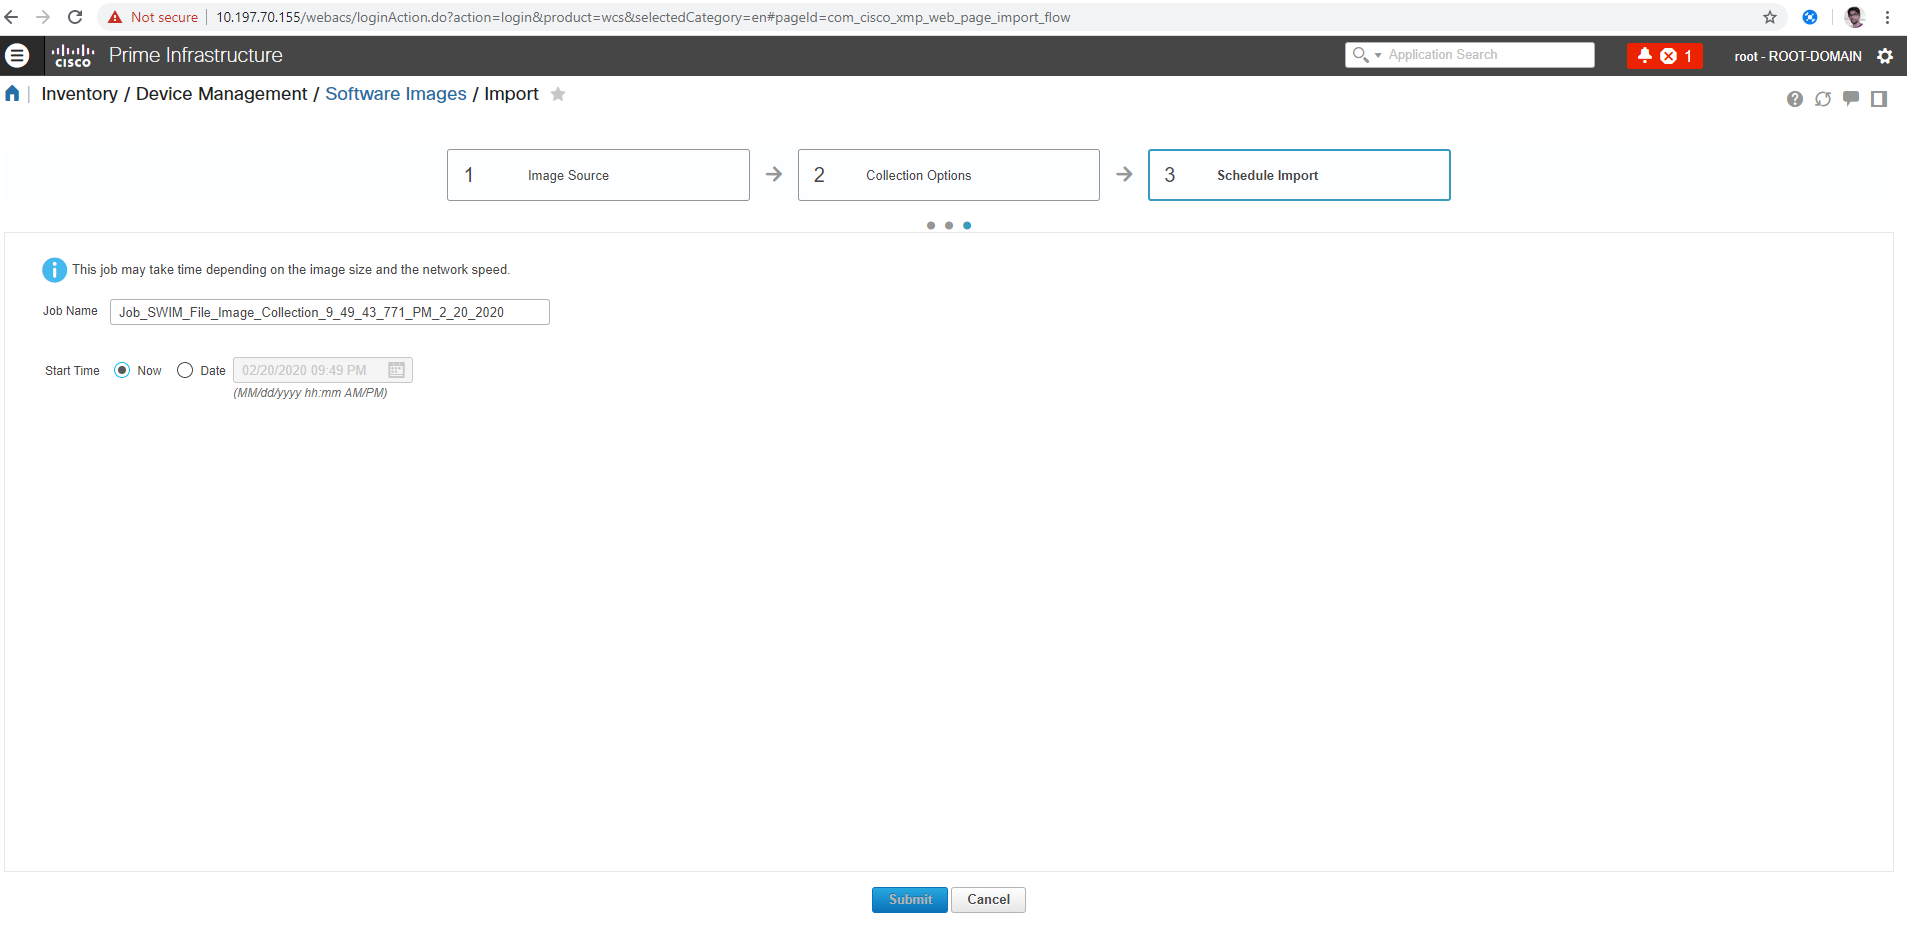Click the Inventory breadcrumb text
The image size is (1907, 950).
click(x=80, y=94)
